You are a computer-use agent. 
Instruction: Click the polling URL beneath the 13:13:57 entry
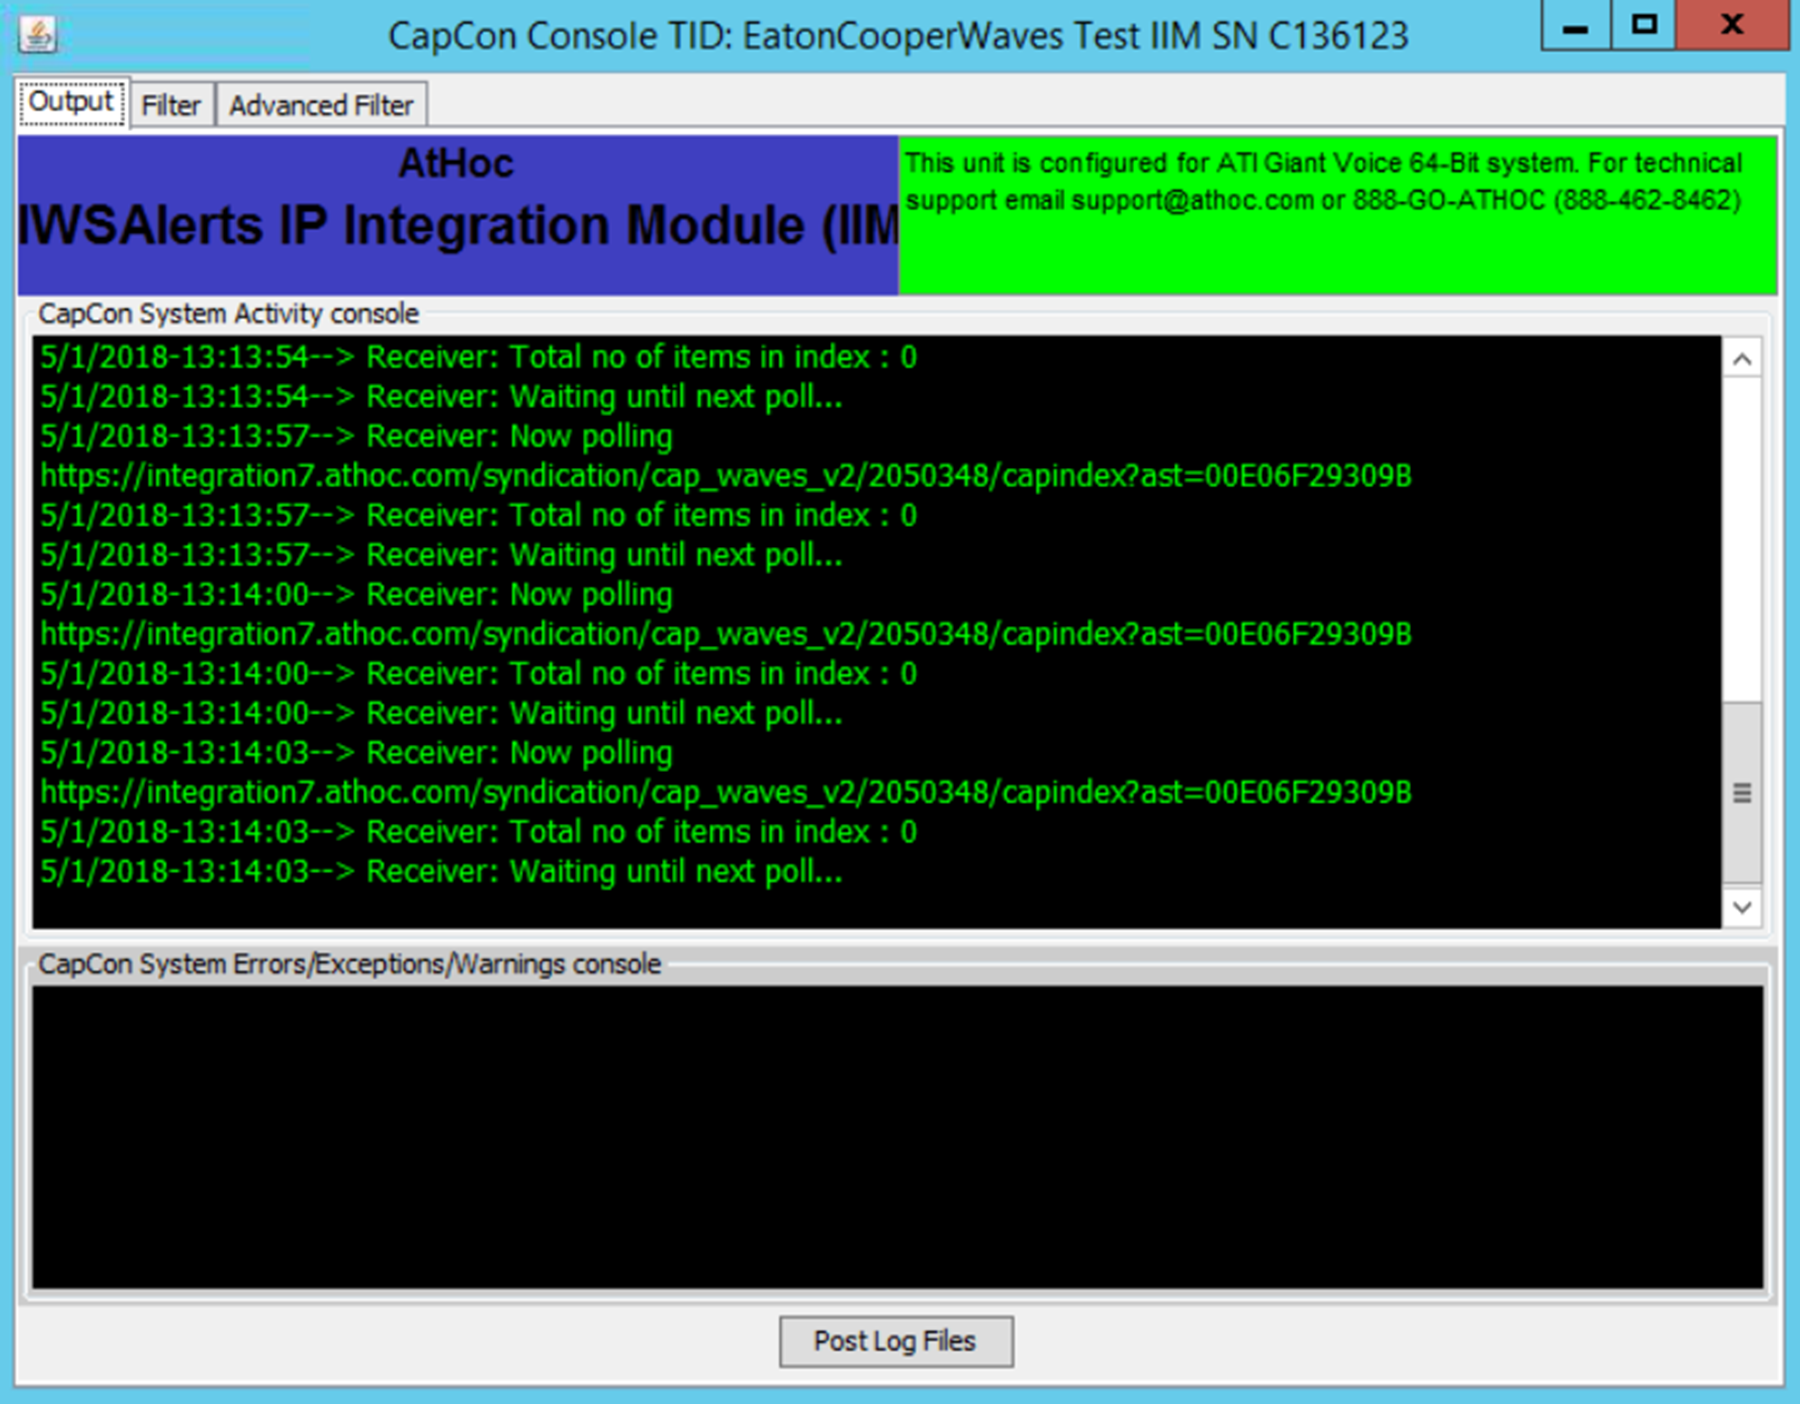pos(726,476)
